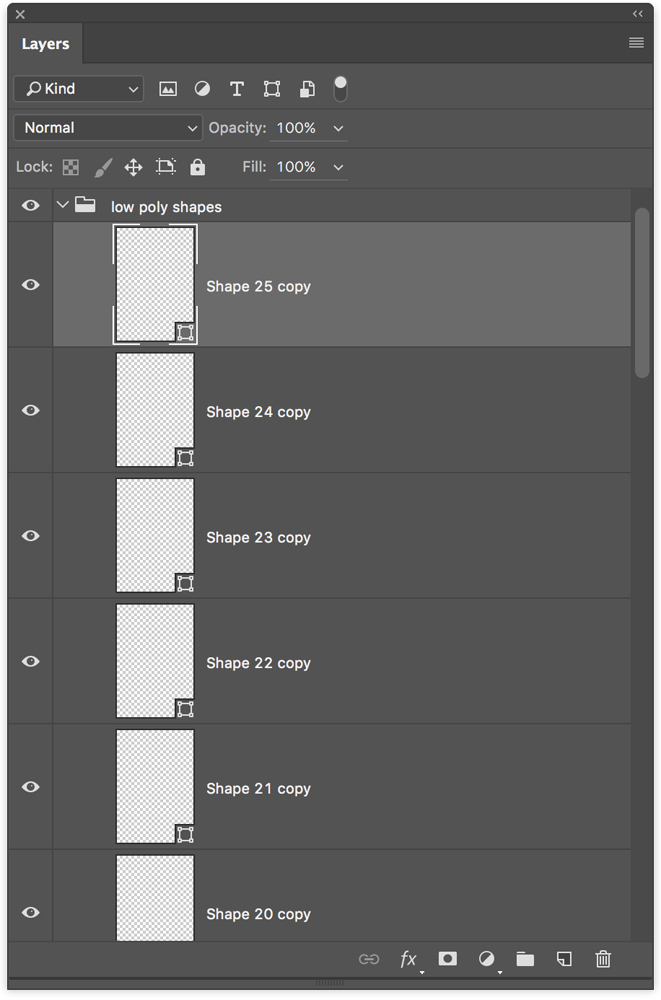Click the Lock all padlock icon
Image resolution: width=661 pixels, height=1000 pixels.
tap(198, 167)
